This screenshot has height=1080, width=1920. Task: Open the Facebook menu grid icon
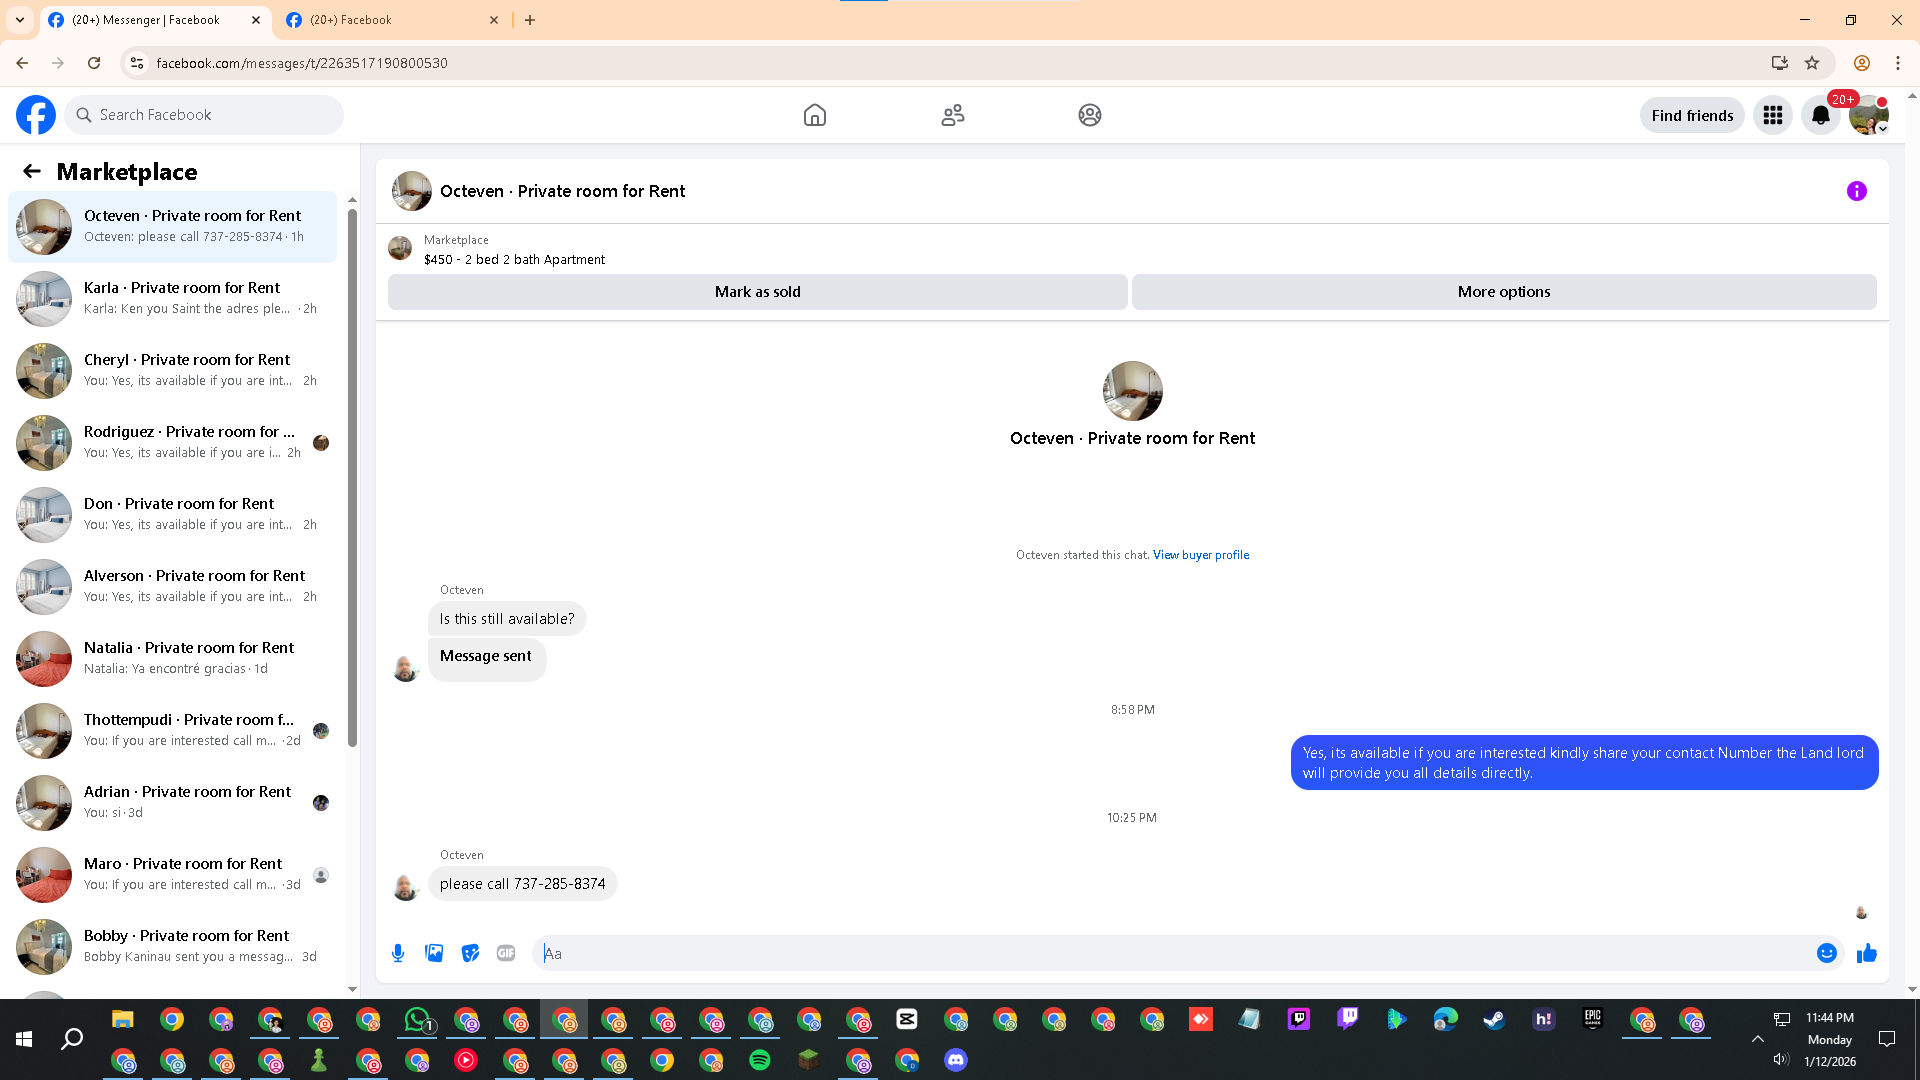pos(1772,115)
